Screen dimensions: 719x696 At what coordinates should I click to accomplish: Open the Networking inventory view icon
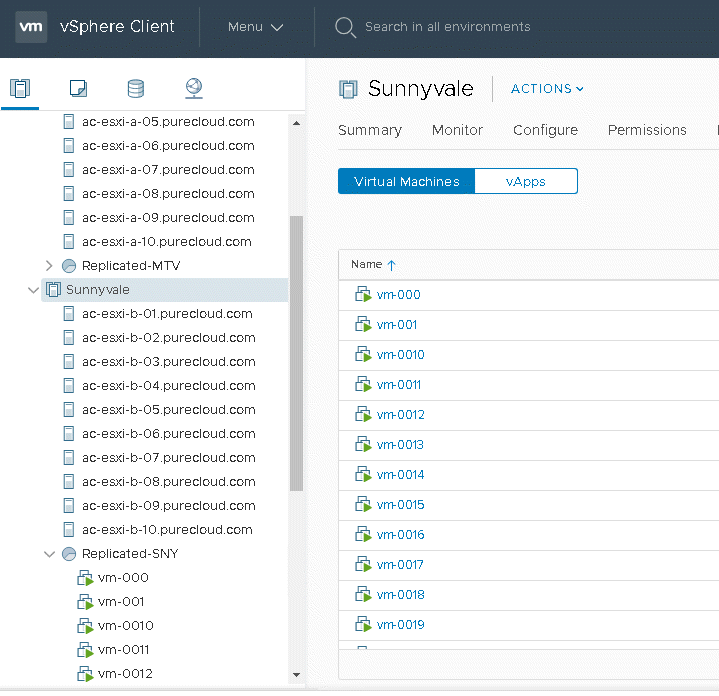(194, 89)
